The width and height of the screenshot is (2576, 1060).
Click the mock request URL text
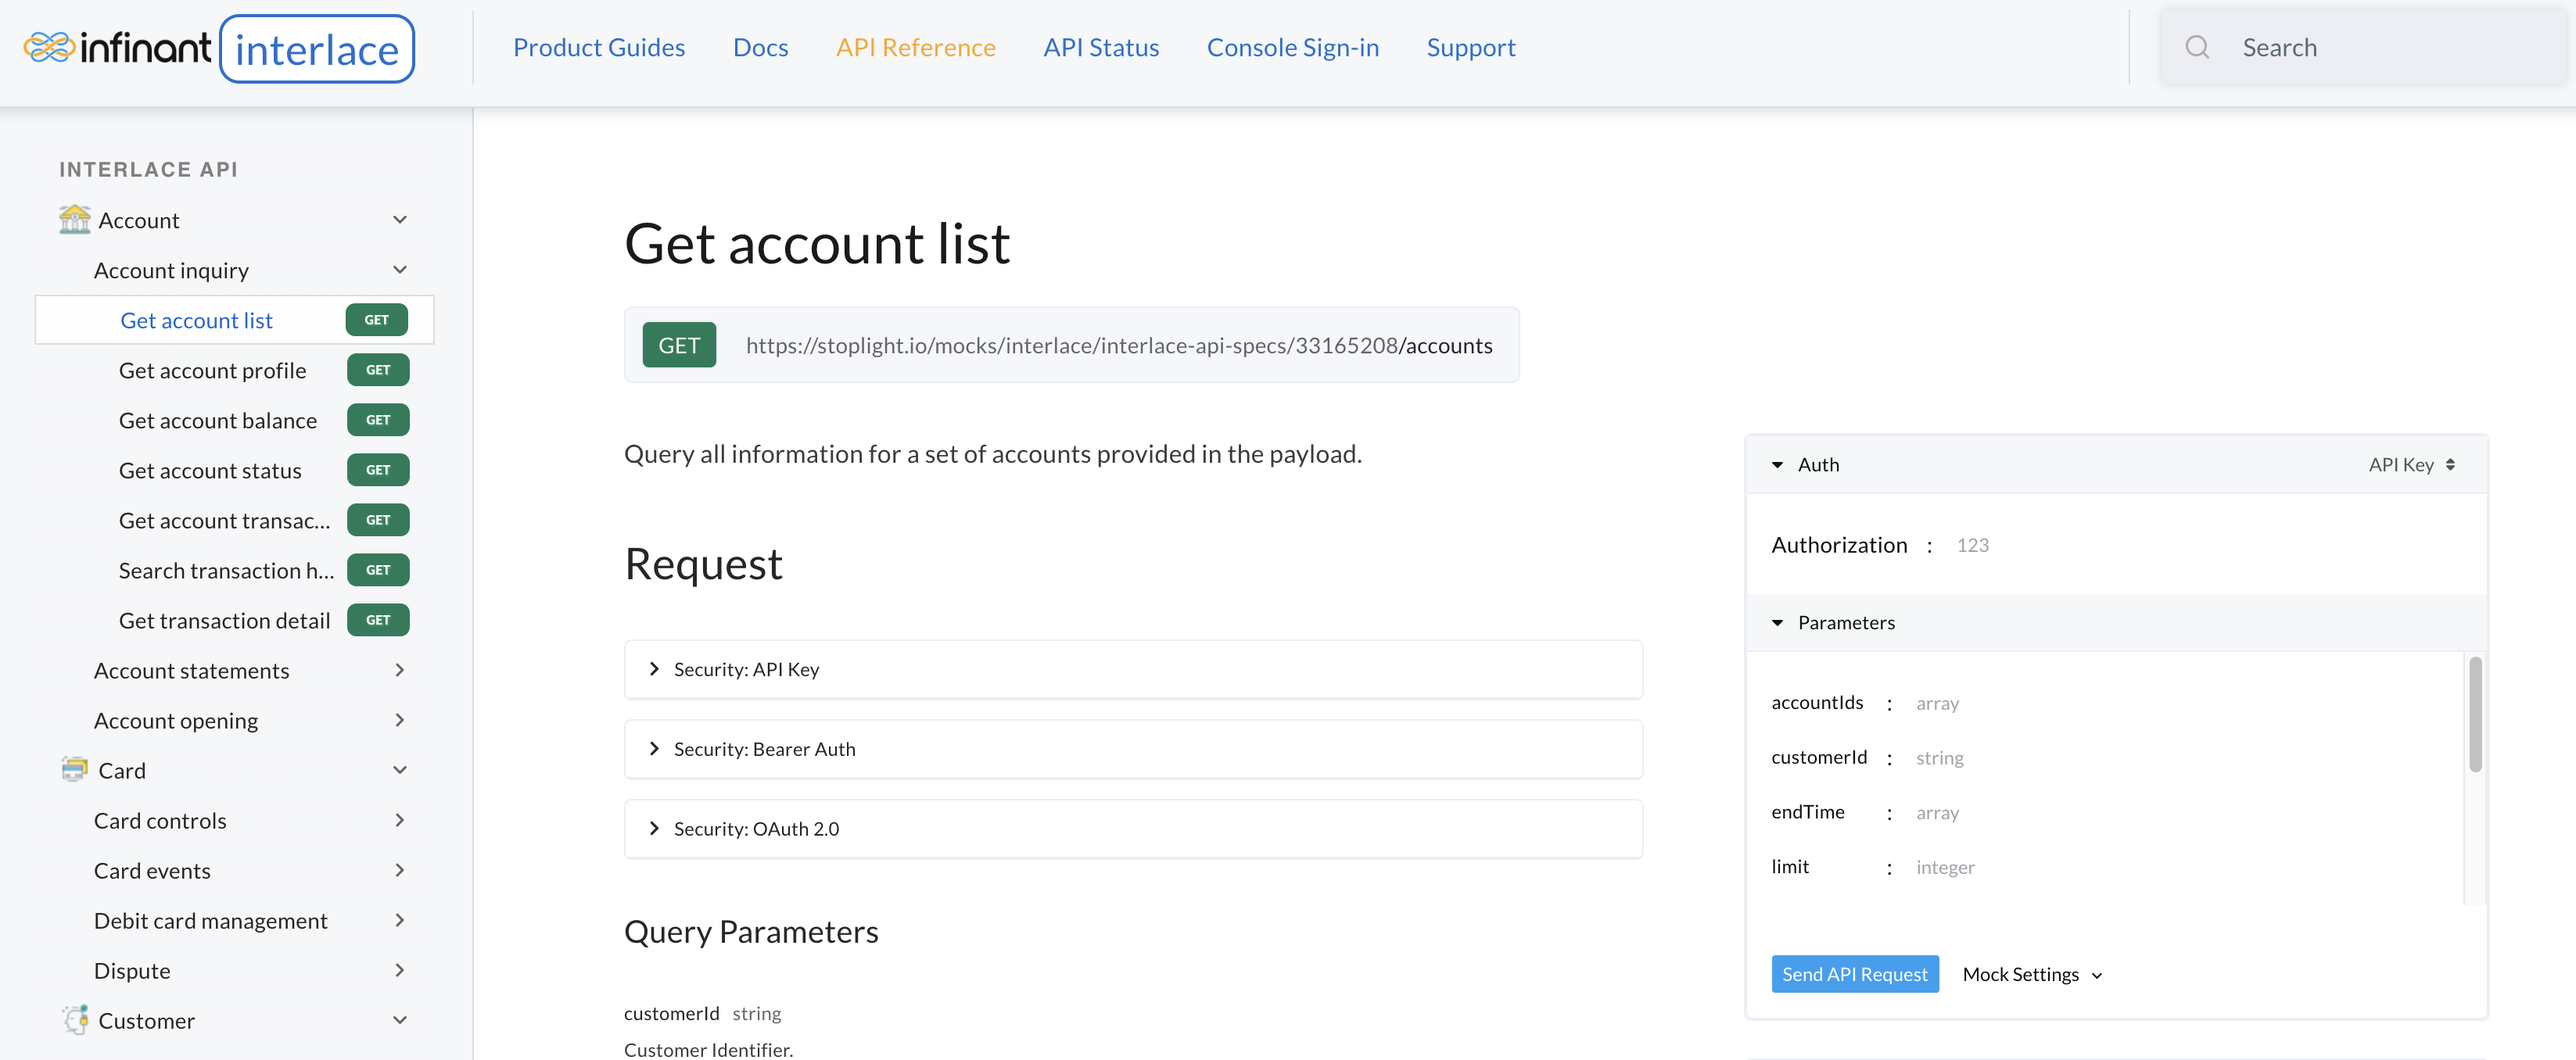tap(1119, 345)
